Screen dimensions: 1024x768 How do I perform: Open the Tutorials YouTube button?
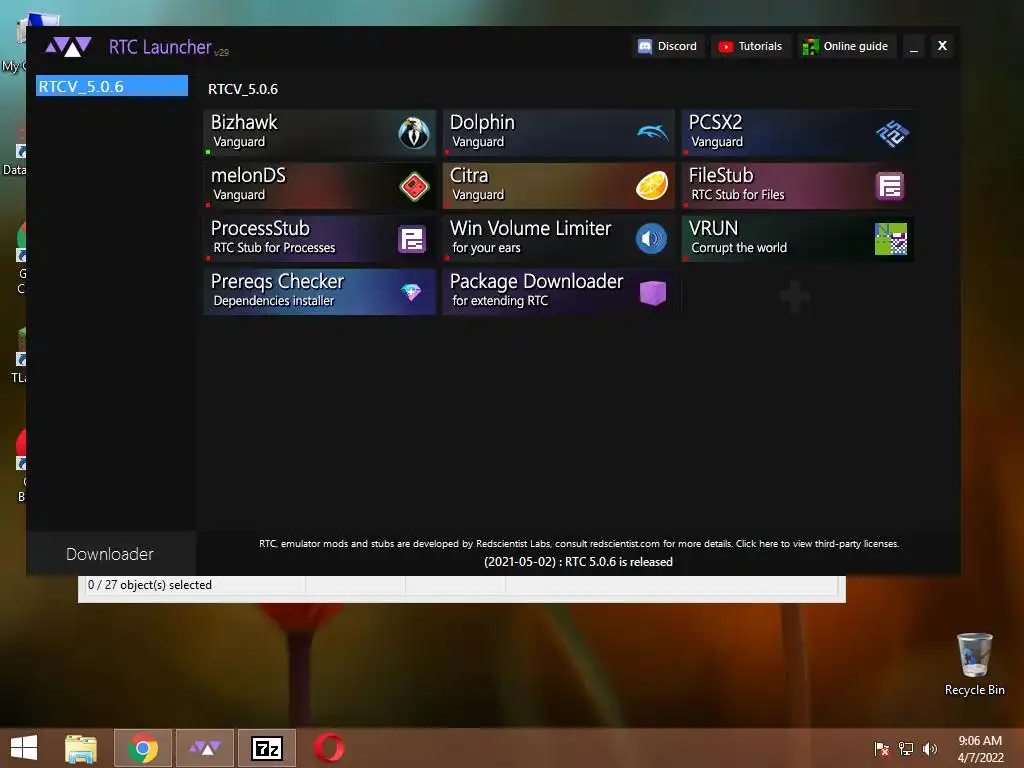click(x=751, y=46)
